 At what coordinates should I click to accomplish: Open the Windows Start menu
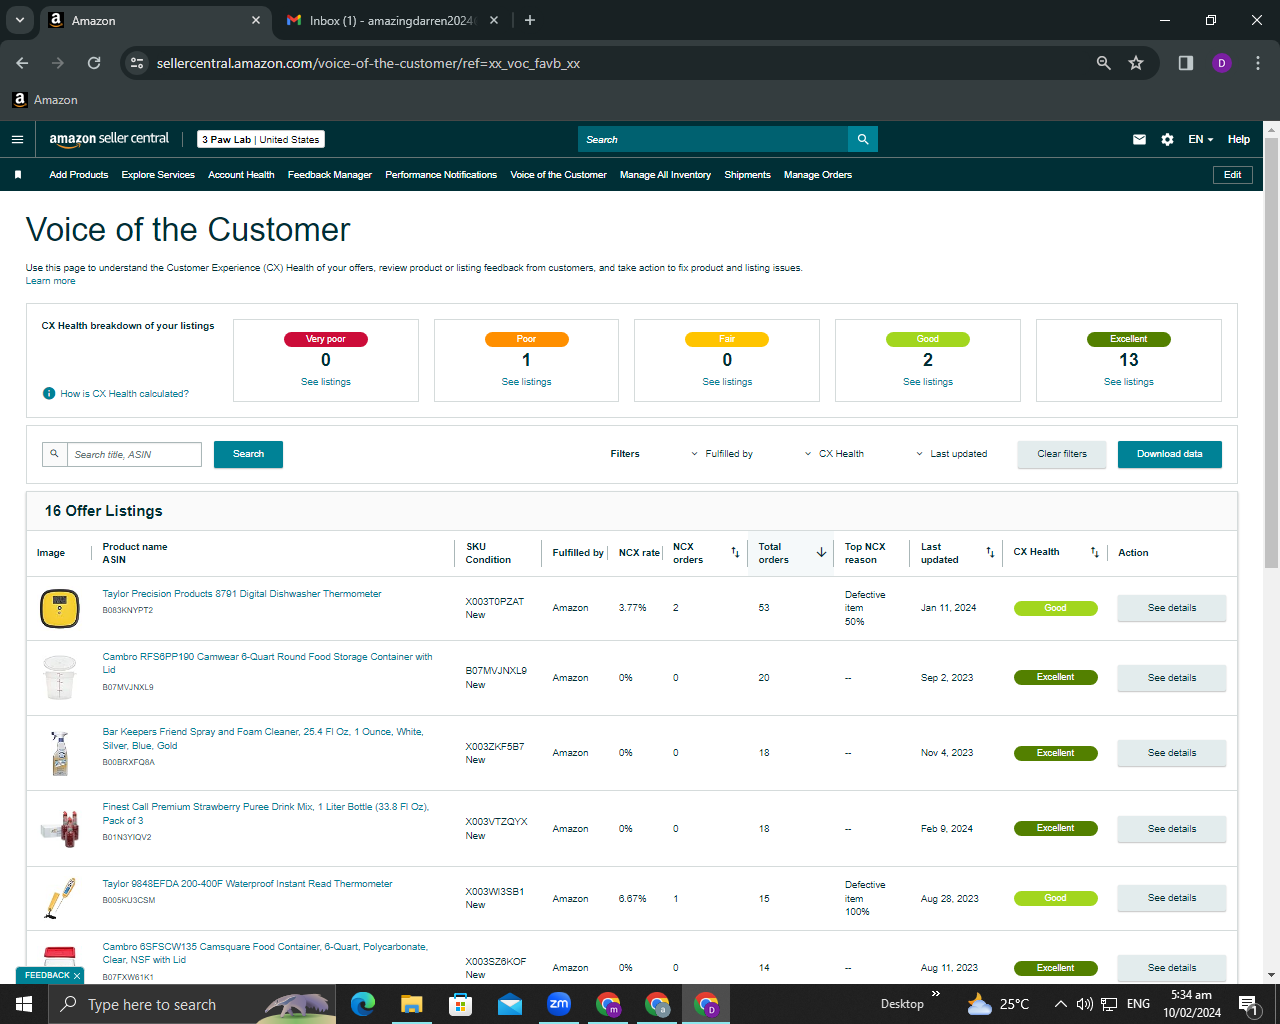click(24, 1004)
